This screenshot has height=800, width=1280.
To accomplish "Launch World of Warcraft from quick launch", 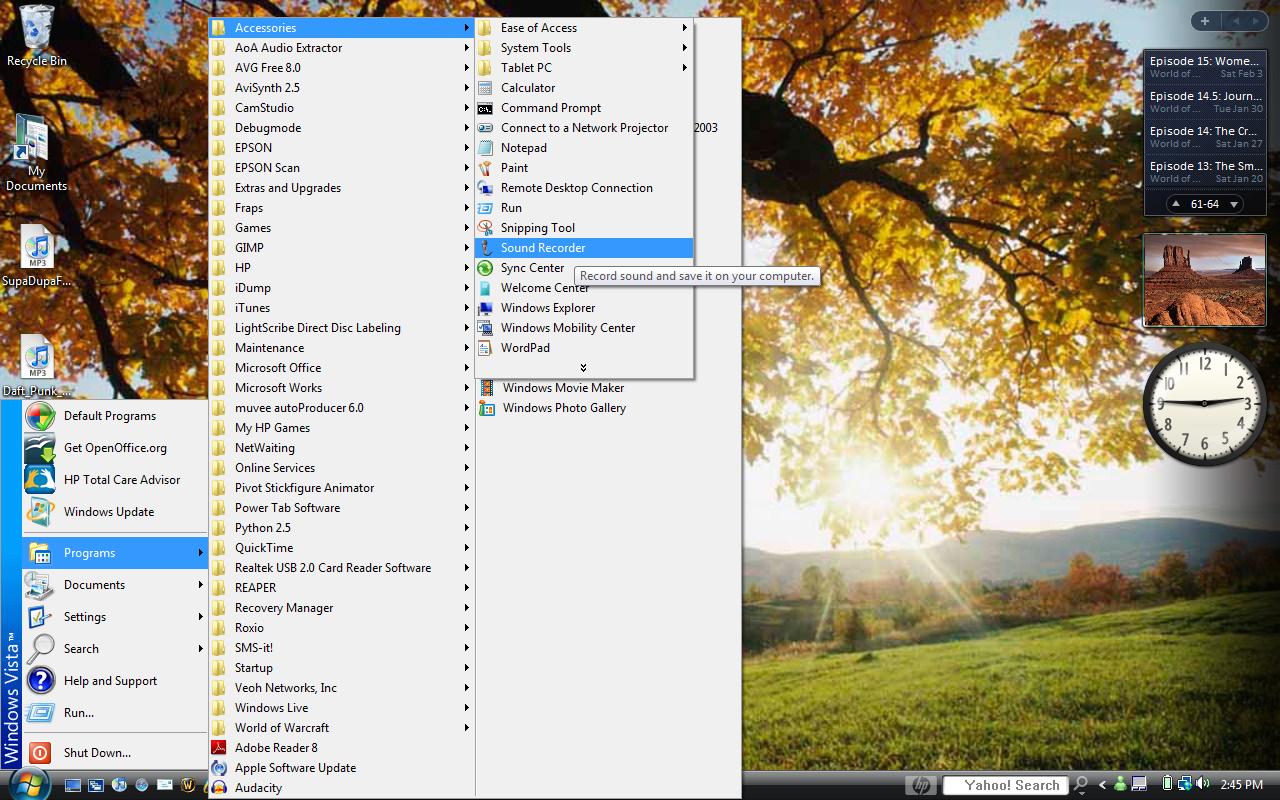I will tap(188, 786).
